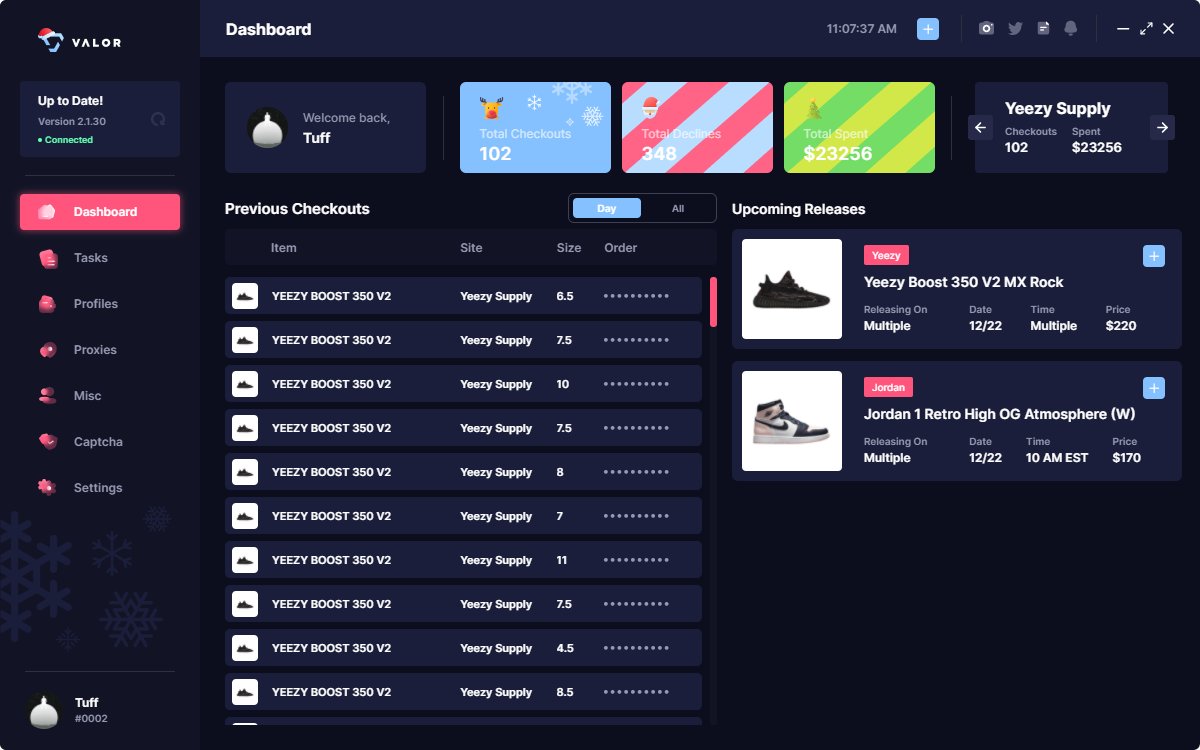1200x750 pixels.
Task: Open the notes document icon
Action: tap(1043, 29)
